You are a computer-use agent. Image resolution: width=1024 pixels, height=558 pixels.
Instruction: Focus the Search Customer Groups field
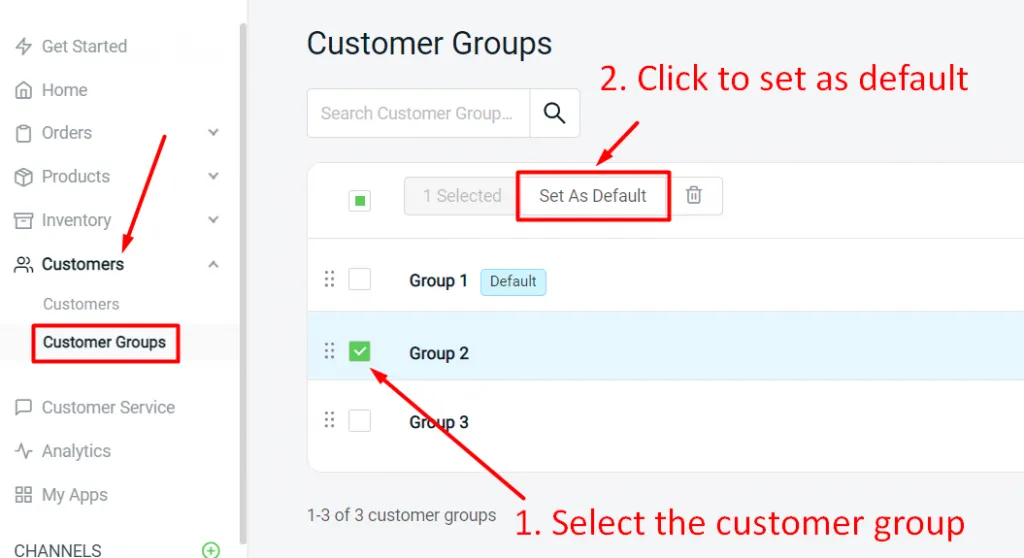click(x=417, y=113)
